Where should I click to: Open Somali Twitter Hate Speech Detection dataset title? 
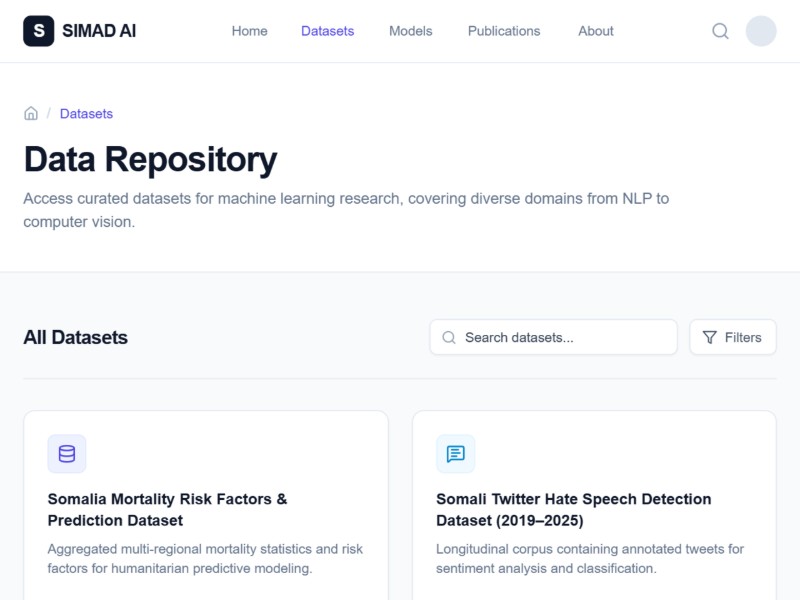pyautogui.click(x=573, y=509)
